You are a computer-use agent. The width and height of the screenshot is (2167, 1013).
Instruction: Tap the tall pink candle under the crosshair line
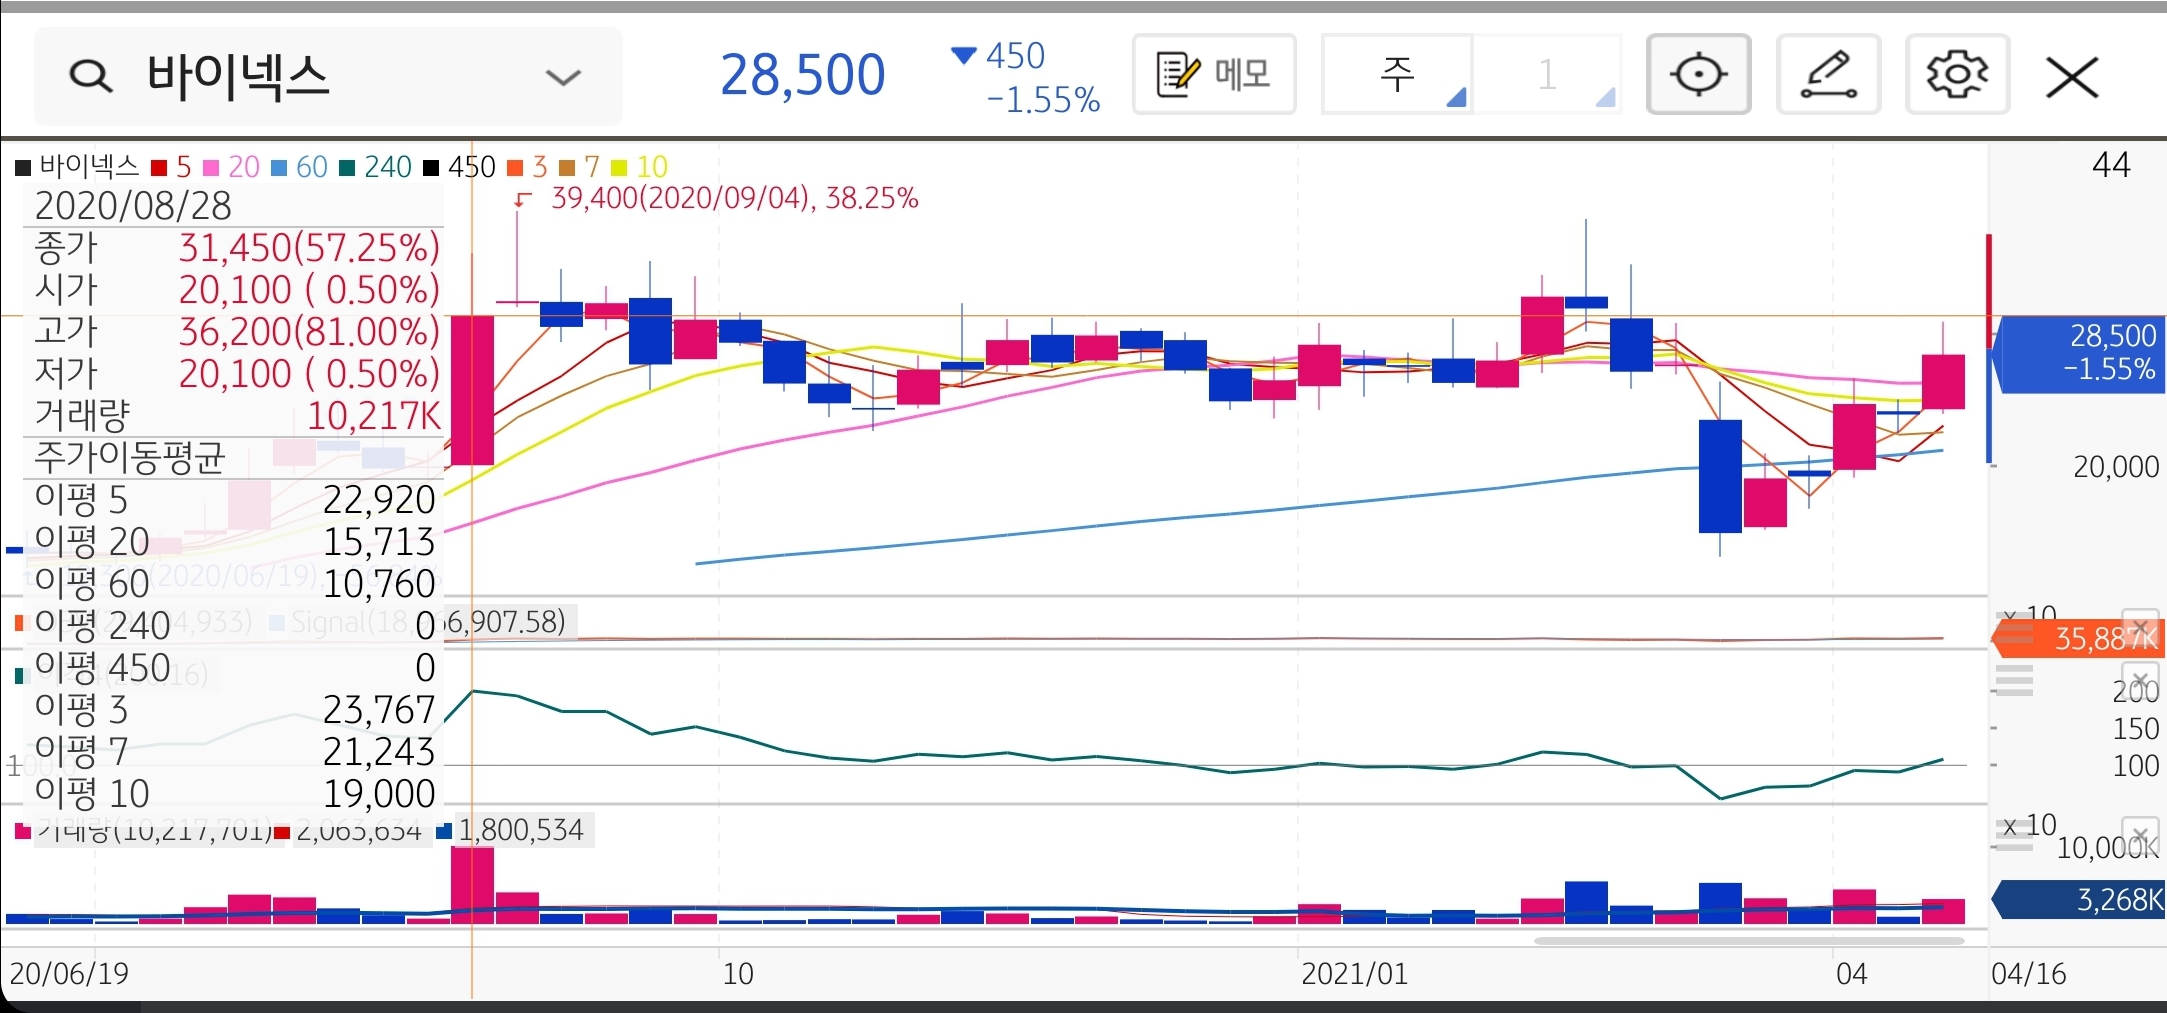coord(472,390)
